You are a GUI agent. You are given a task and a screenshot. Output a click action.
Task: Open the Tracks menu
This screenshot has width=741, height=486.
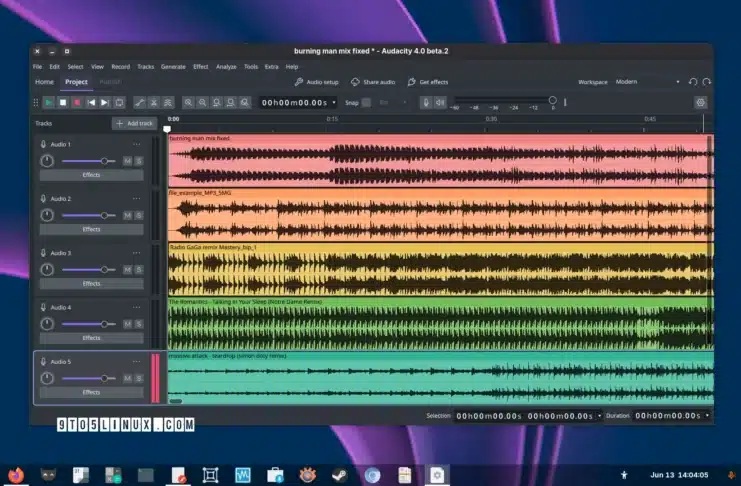coord(146,67)
